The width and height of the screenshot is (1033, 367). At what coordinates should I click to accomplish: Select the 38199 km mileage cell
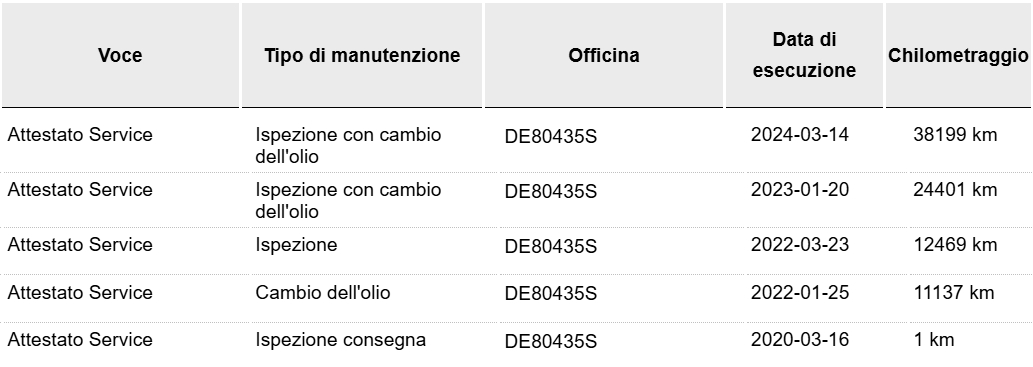pos(955,135)
